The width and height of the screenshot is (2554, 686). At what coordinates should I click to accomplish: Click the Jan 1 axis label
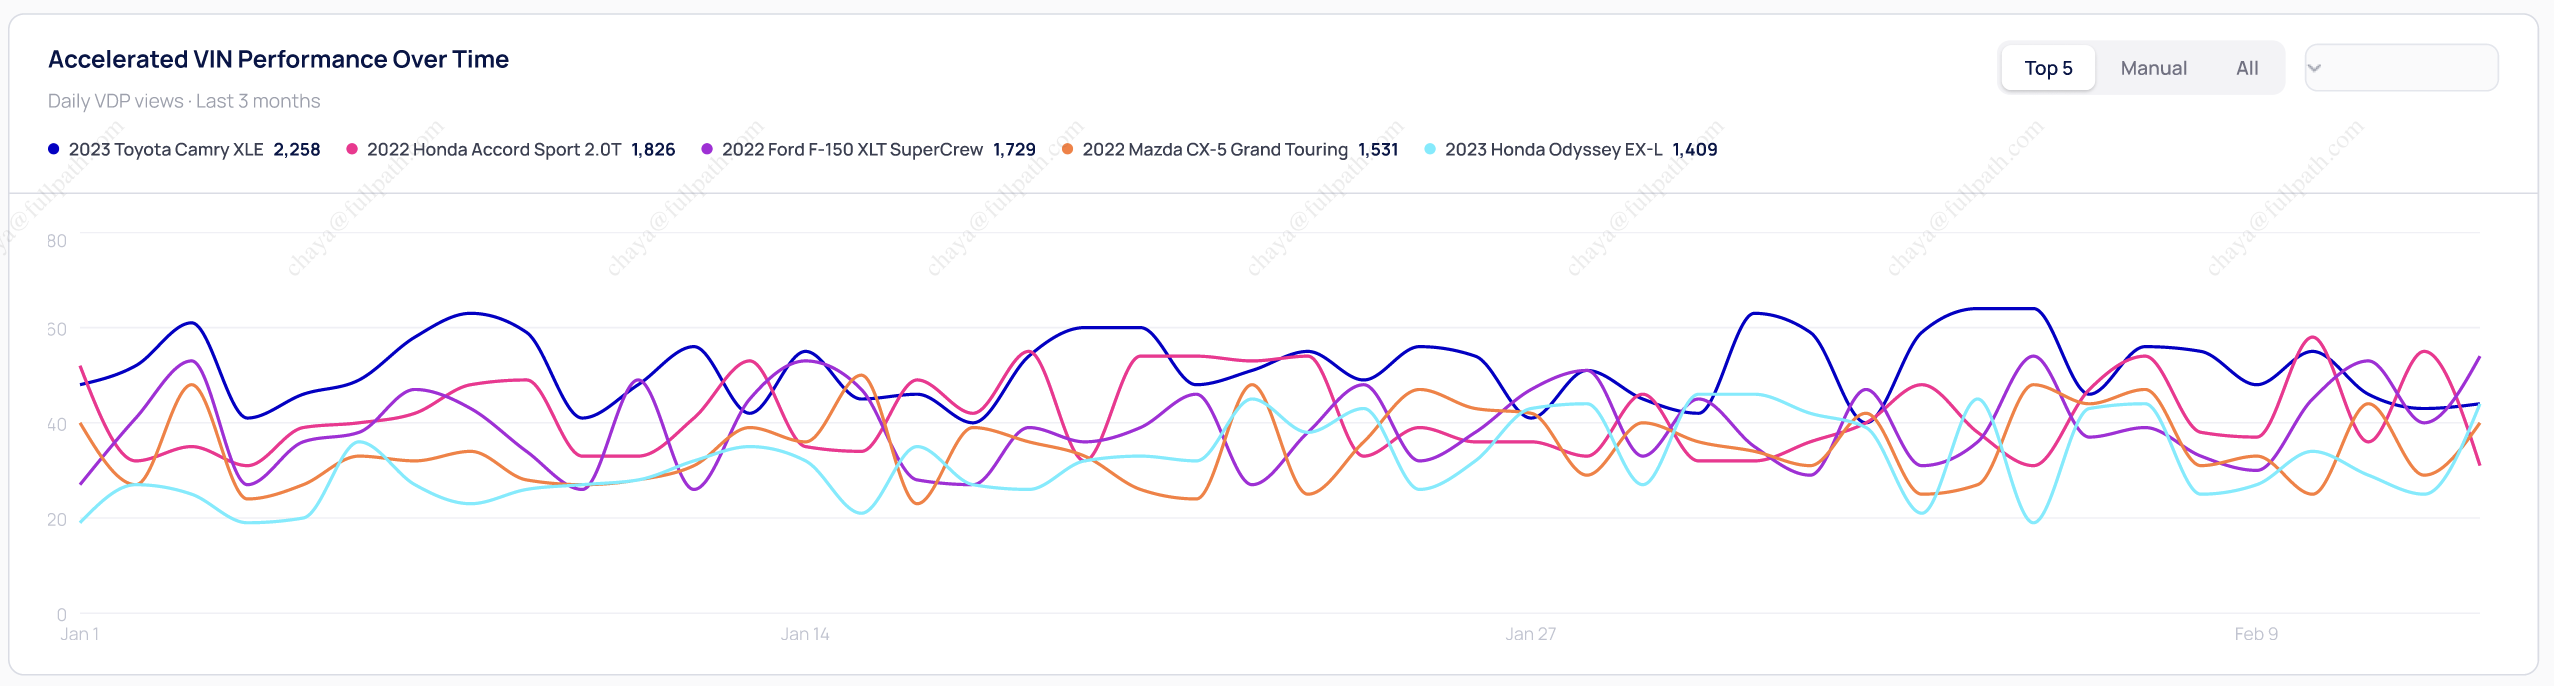(x=79, y=634)
